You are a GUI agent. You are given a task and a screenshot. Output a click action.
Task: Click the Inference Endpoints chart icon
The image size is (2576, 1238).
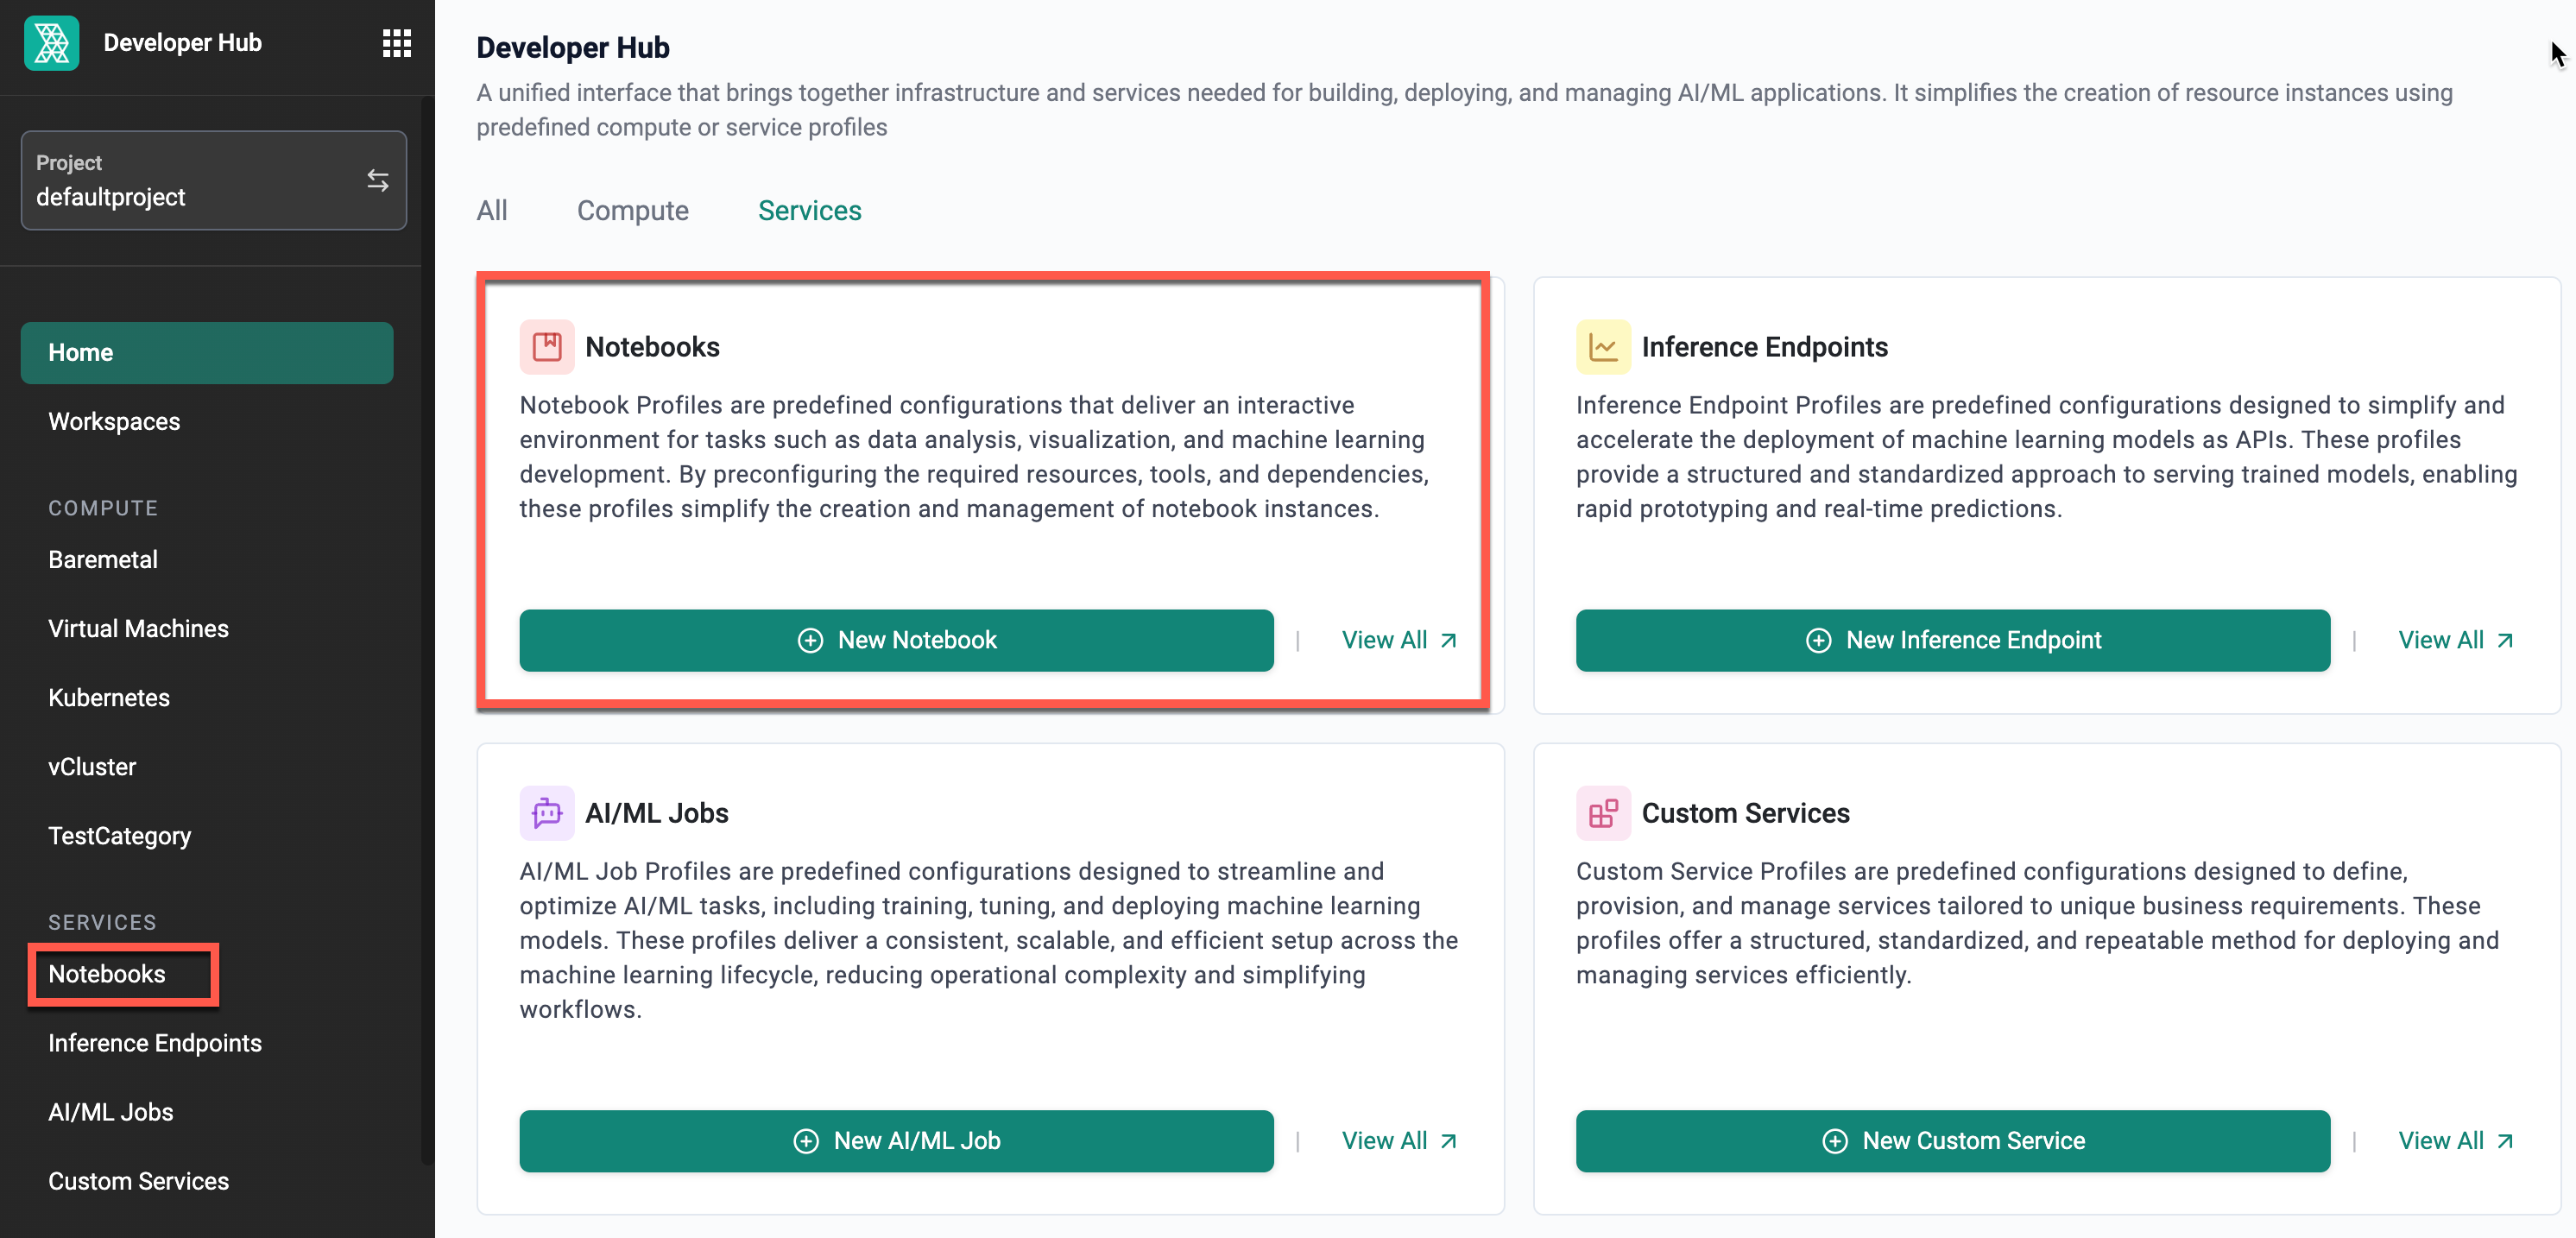tap(1603, 347)
